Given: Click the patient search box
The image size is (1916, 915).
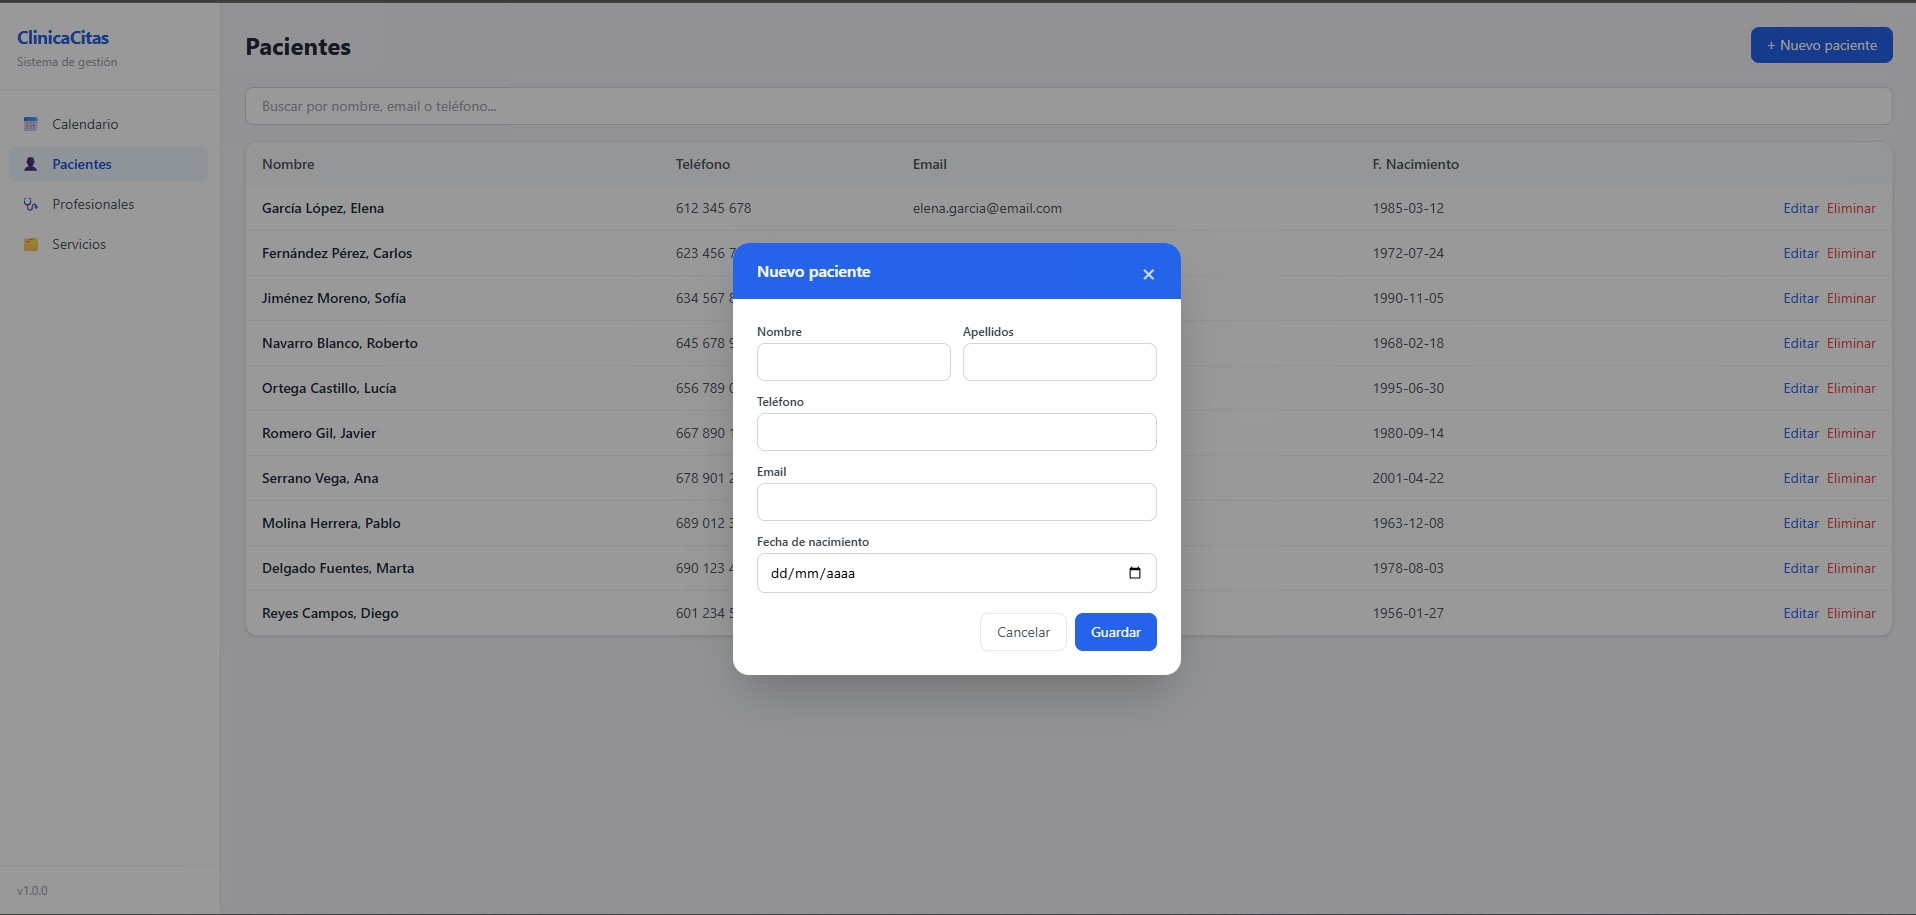Looking at the screenshot, I should (x=1068, y=106).
